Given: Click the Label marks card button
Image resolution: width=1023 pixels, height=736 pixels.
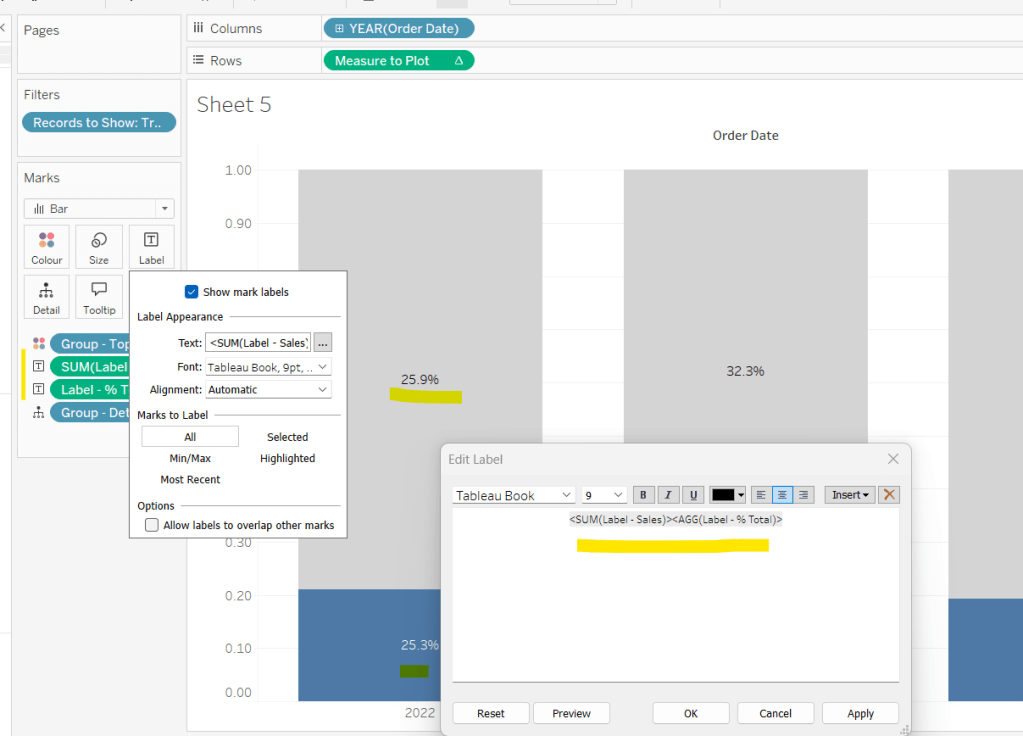Looking at the screenshot, I should click(x=151, y=246).
